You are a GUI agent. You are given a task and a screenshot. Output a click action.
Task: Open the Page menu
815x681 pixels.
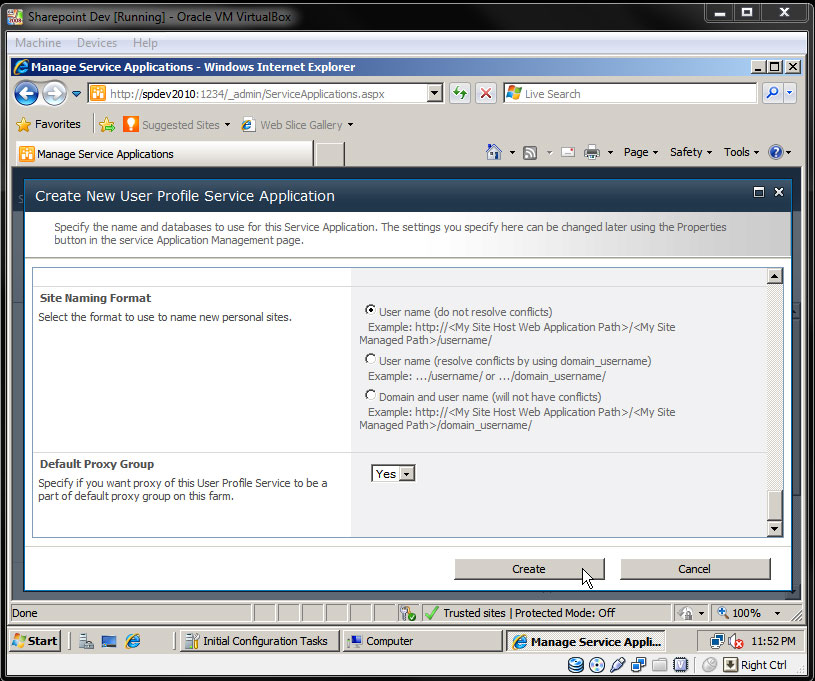[641, 152]
